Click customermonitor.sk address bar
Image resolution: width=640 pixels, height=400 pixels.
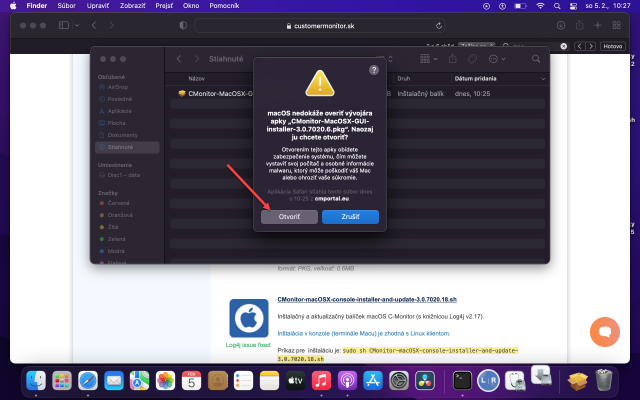pos(320,26)
